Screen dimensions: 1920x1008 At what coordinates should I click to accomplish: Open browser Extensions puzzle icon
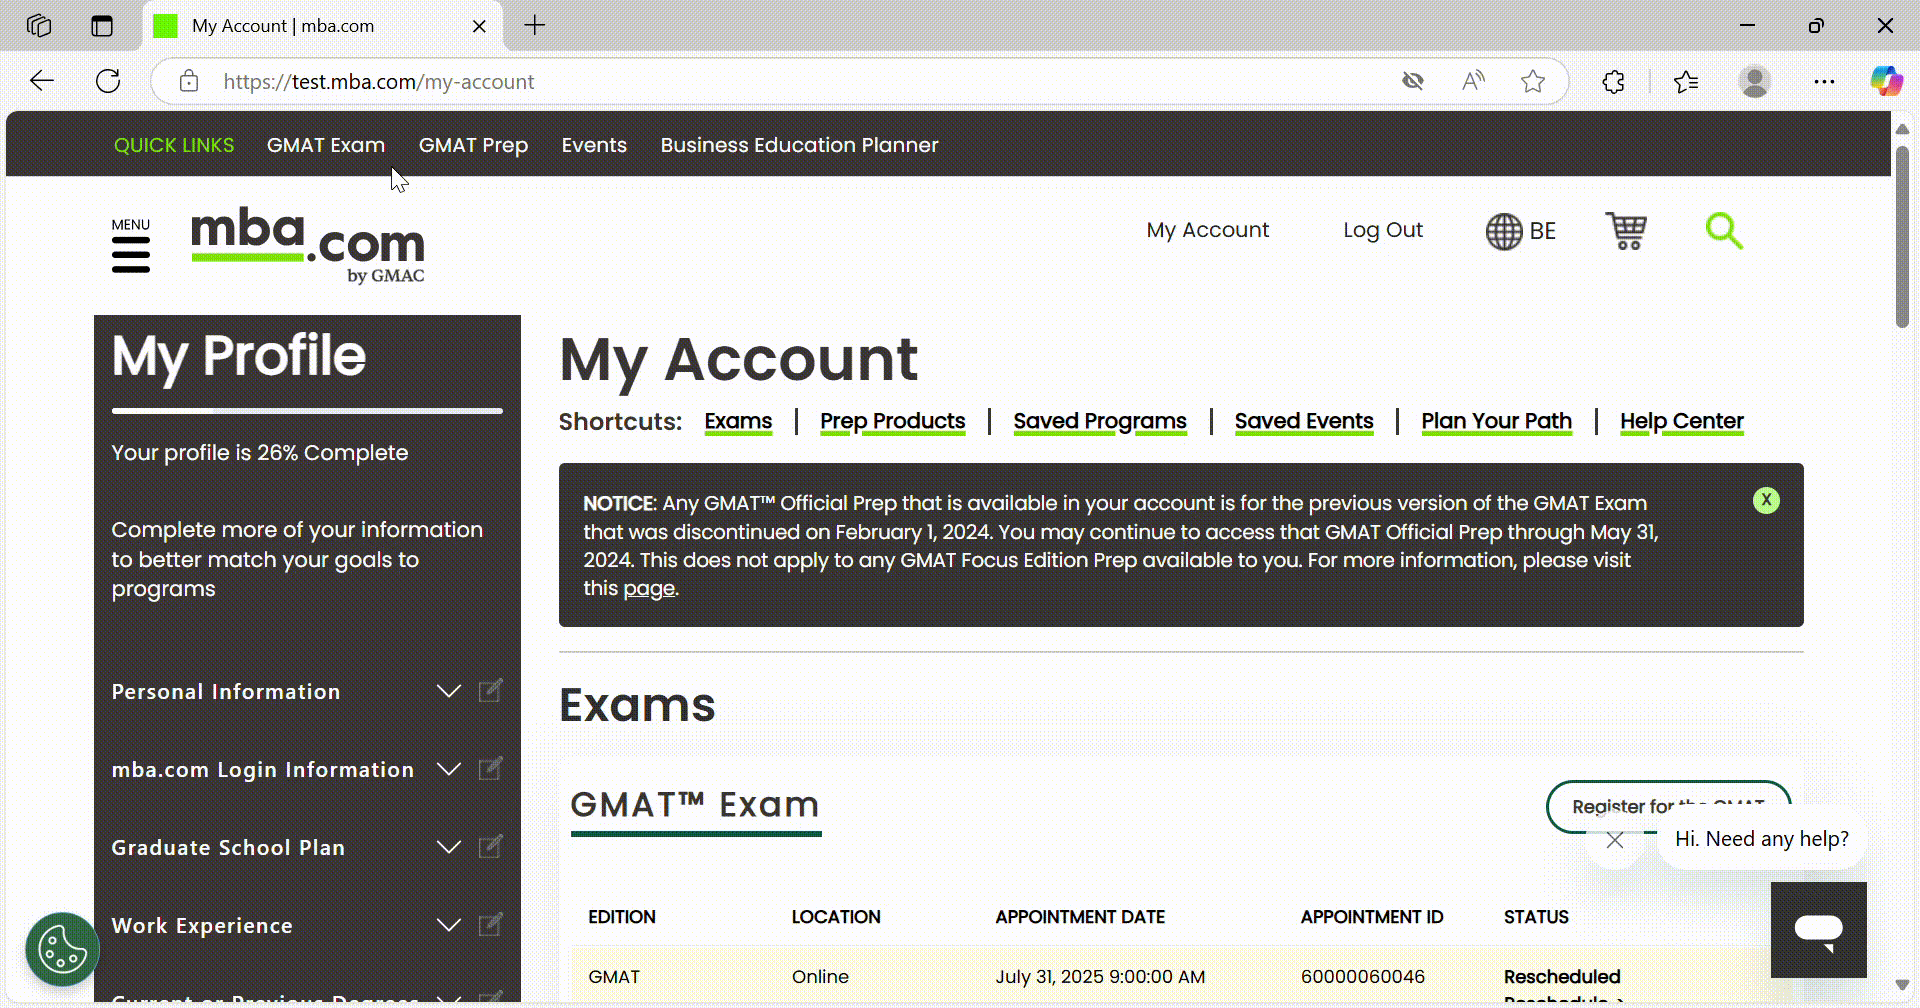point(1613,82)
